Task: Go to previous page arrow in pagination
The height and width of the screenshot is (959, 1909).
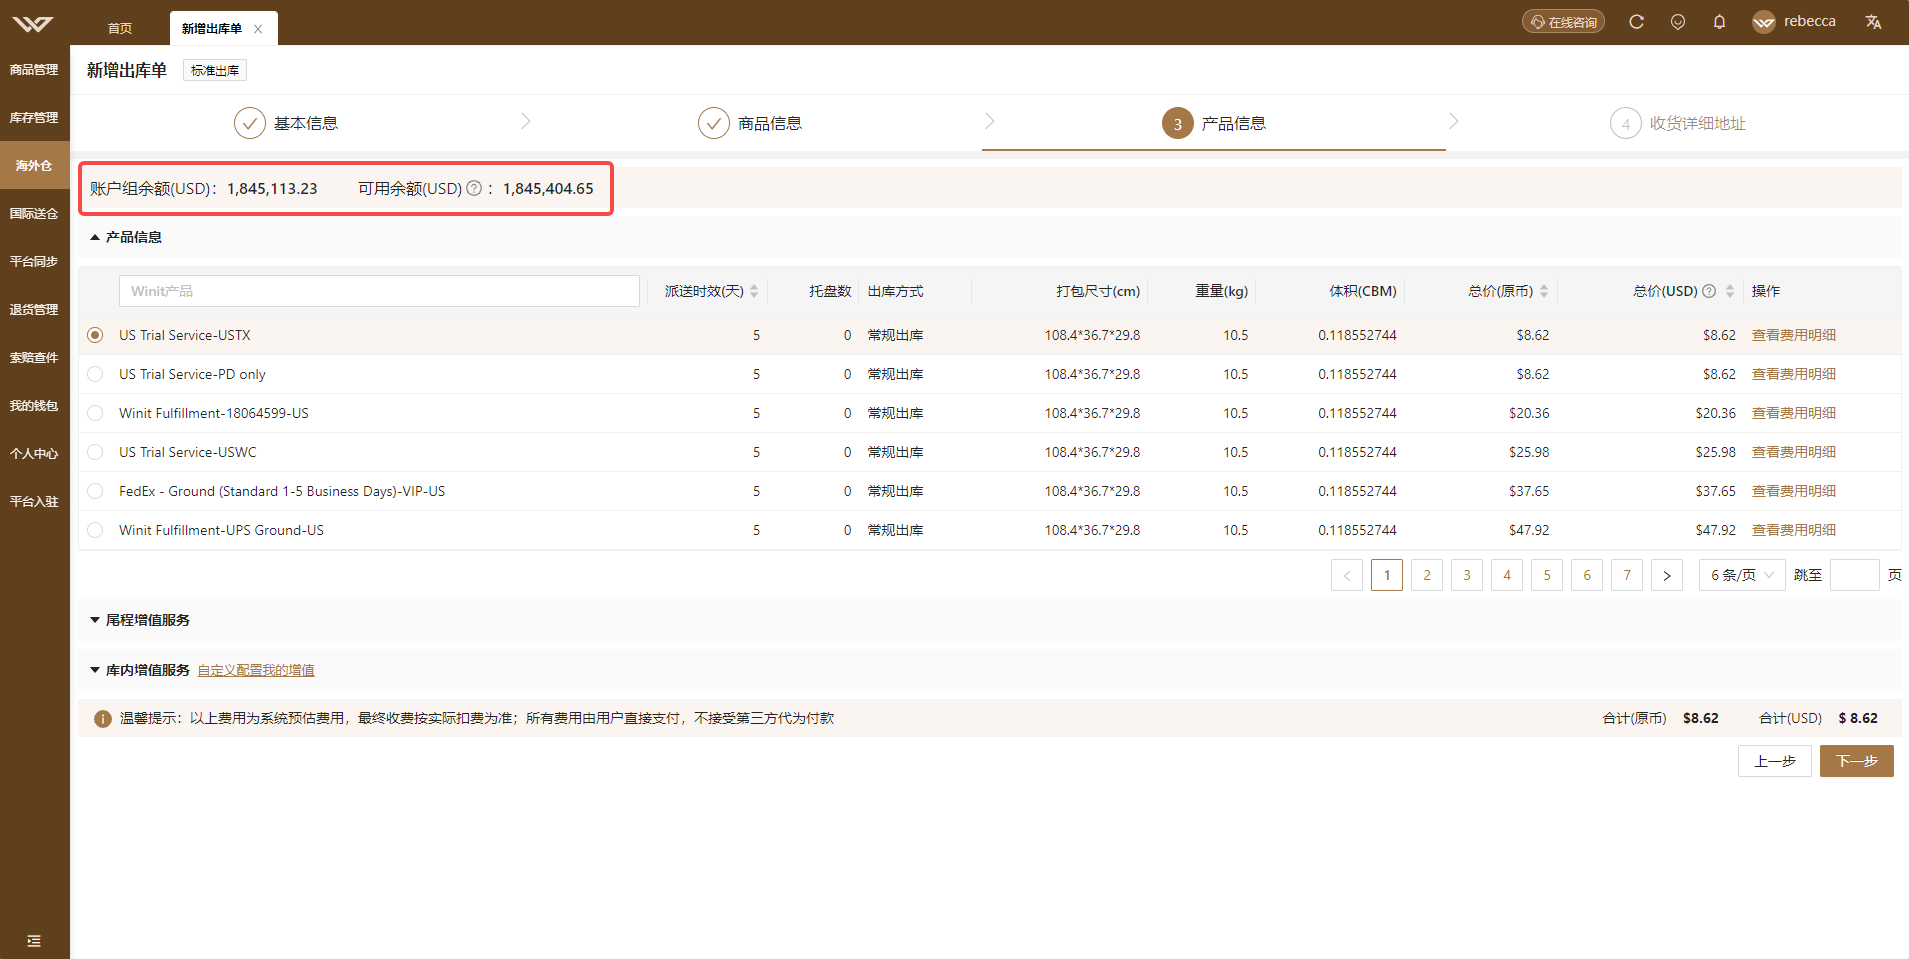Action: tap(1347, 575)
